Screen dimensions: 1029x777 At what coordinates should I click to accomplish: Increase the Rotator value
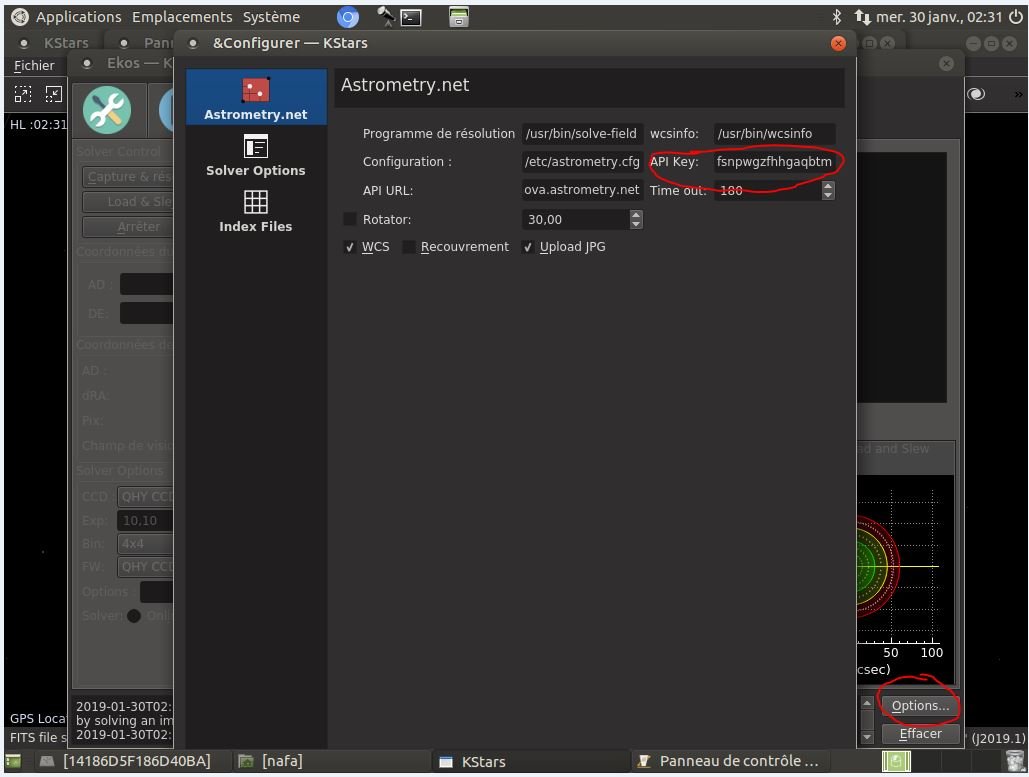636,215
